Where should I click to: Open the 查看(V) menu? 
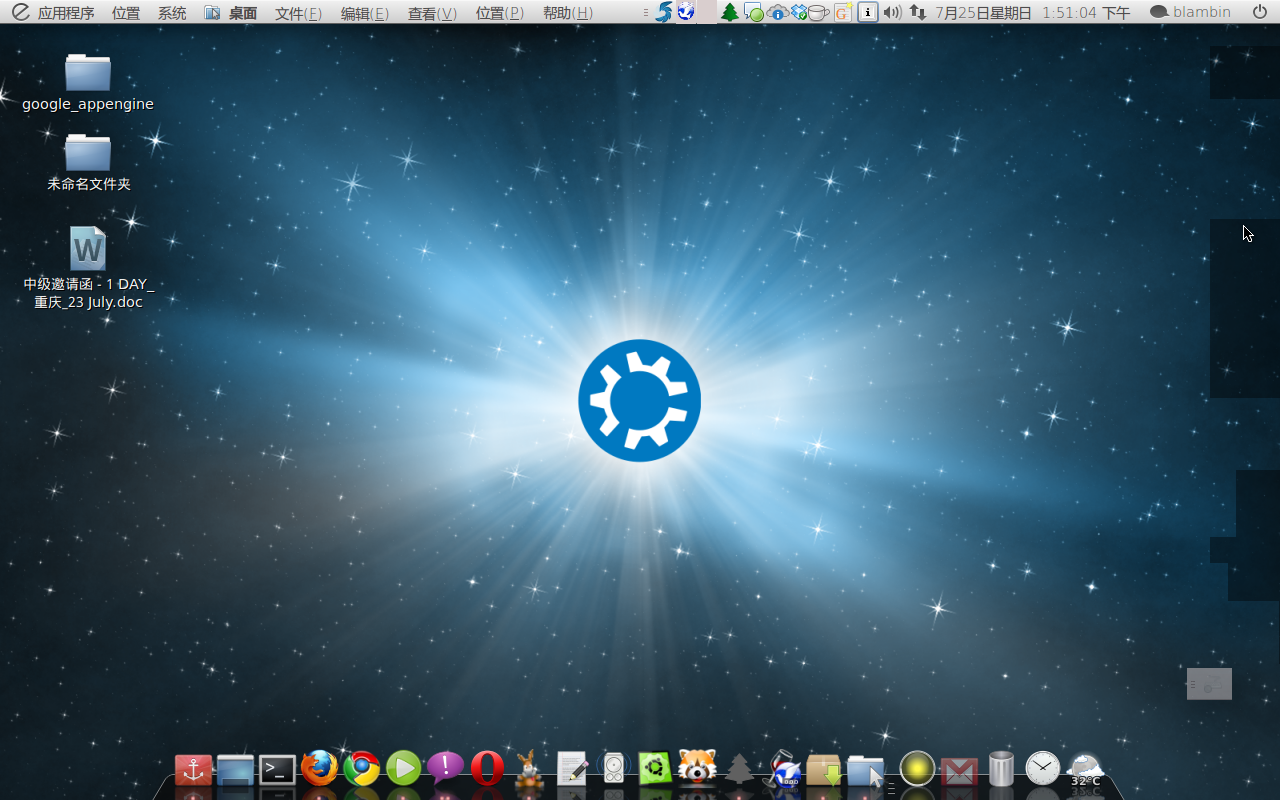tap(432, 13)
